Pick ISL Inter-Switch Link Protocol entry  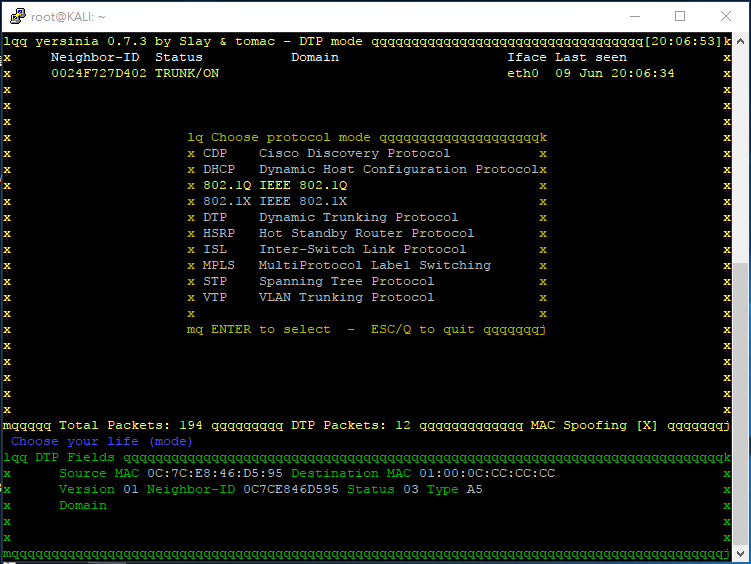point(334,249)
